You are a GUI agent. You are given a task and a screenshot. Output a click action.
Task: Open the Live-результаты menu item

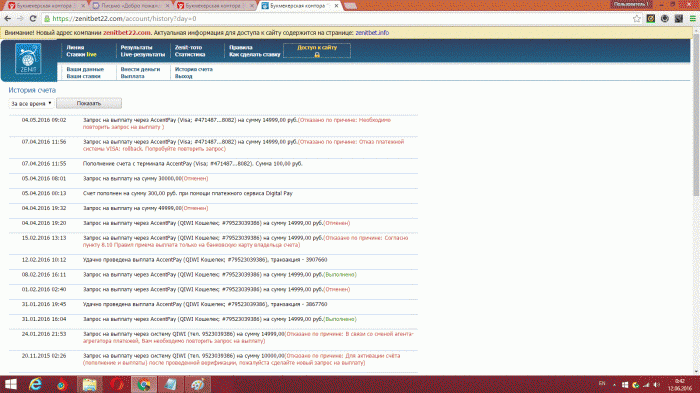(143, 54)
